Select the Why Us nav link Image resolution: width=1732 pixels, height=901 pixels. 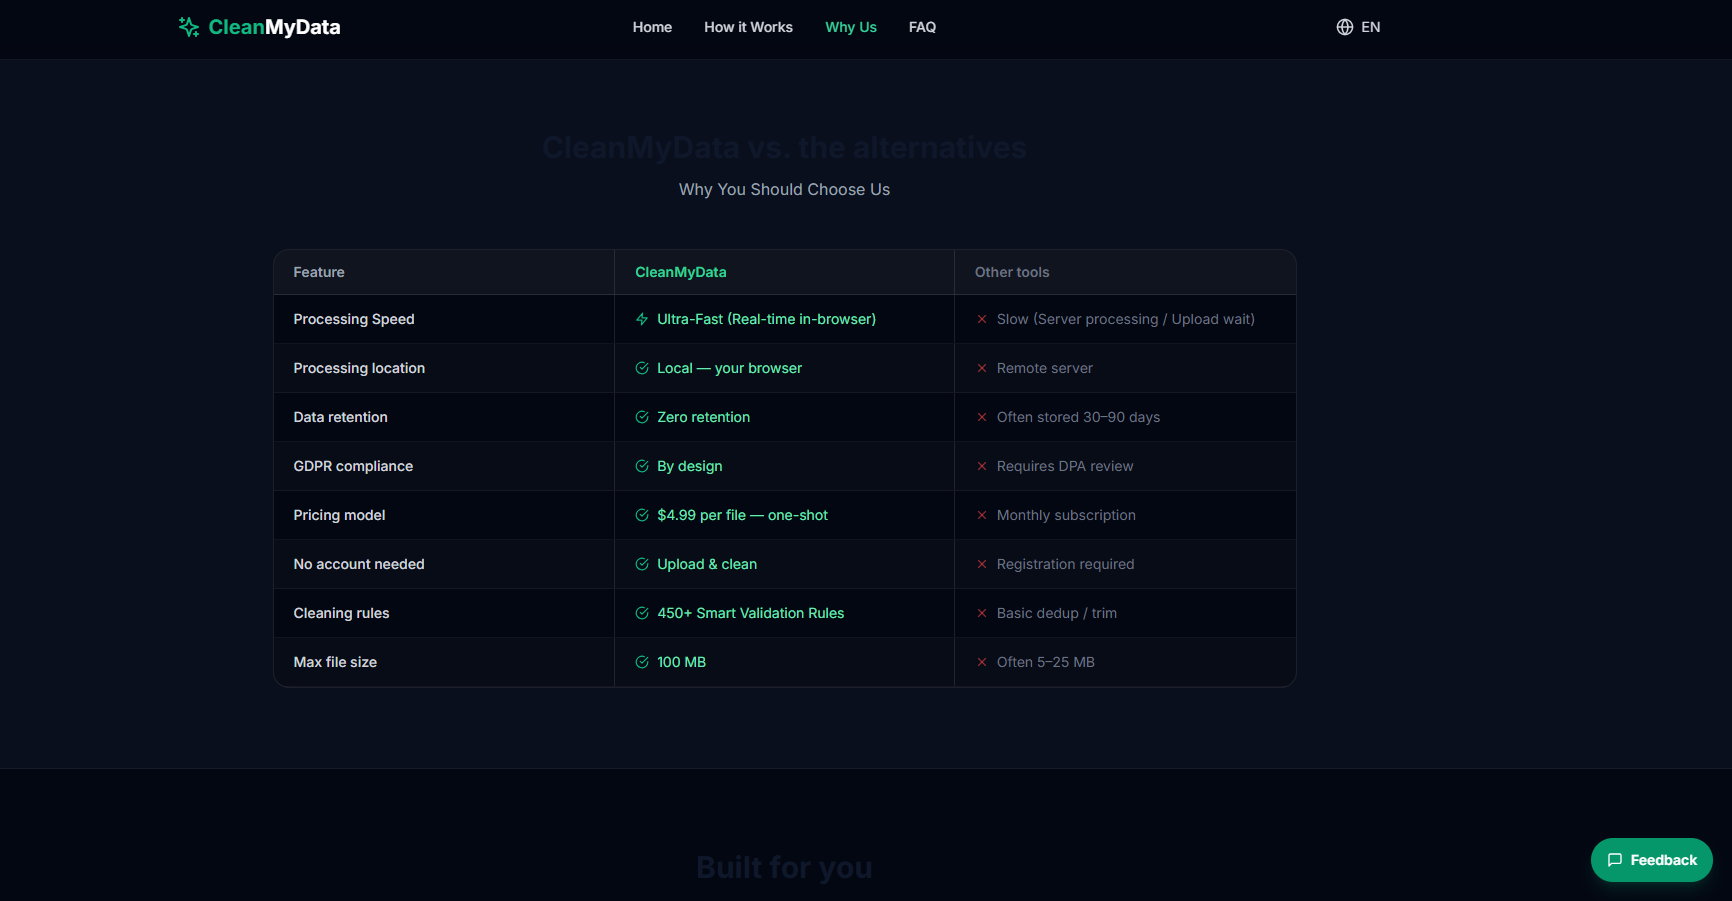click(850, 27)
